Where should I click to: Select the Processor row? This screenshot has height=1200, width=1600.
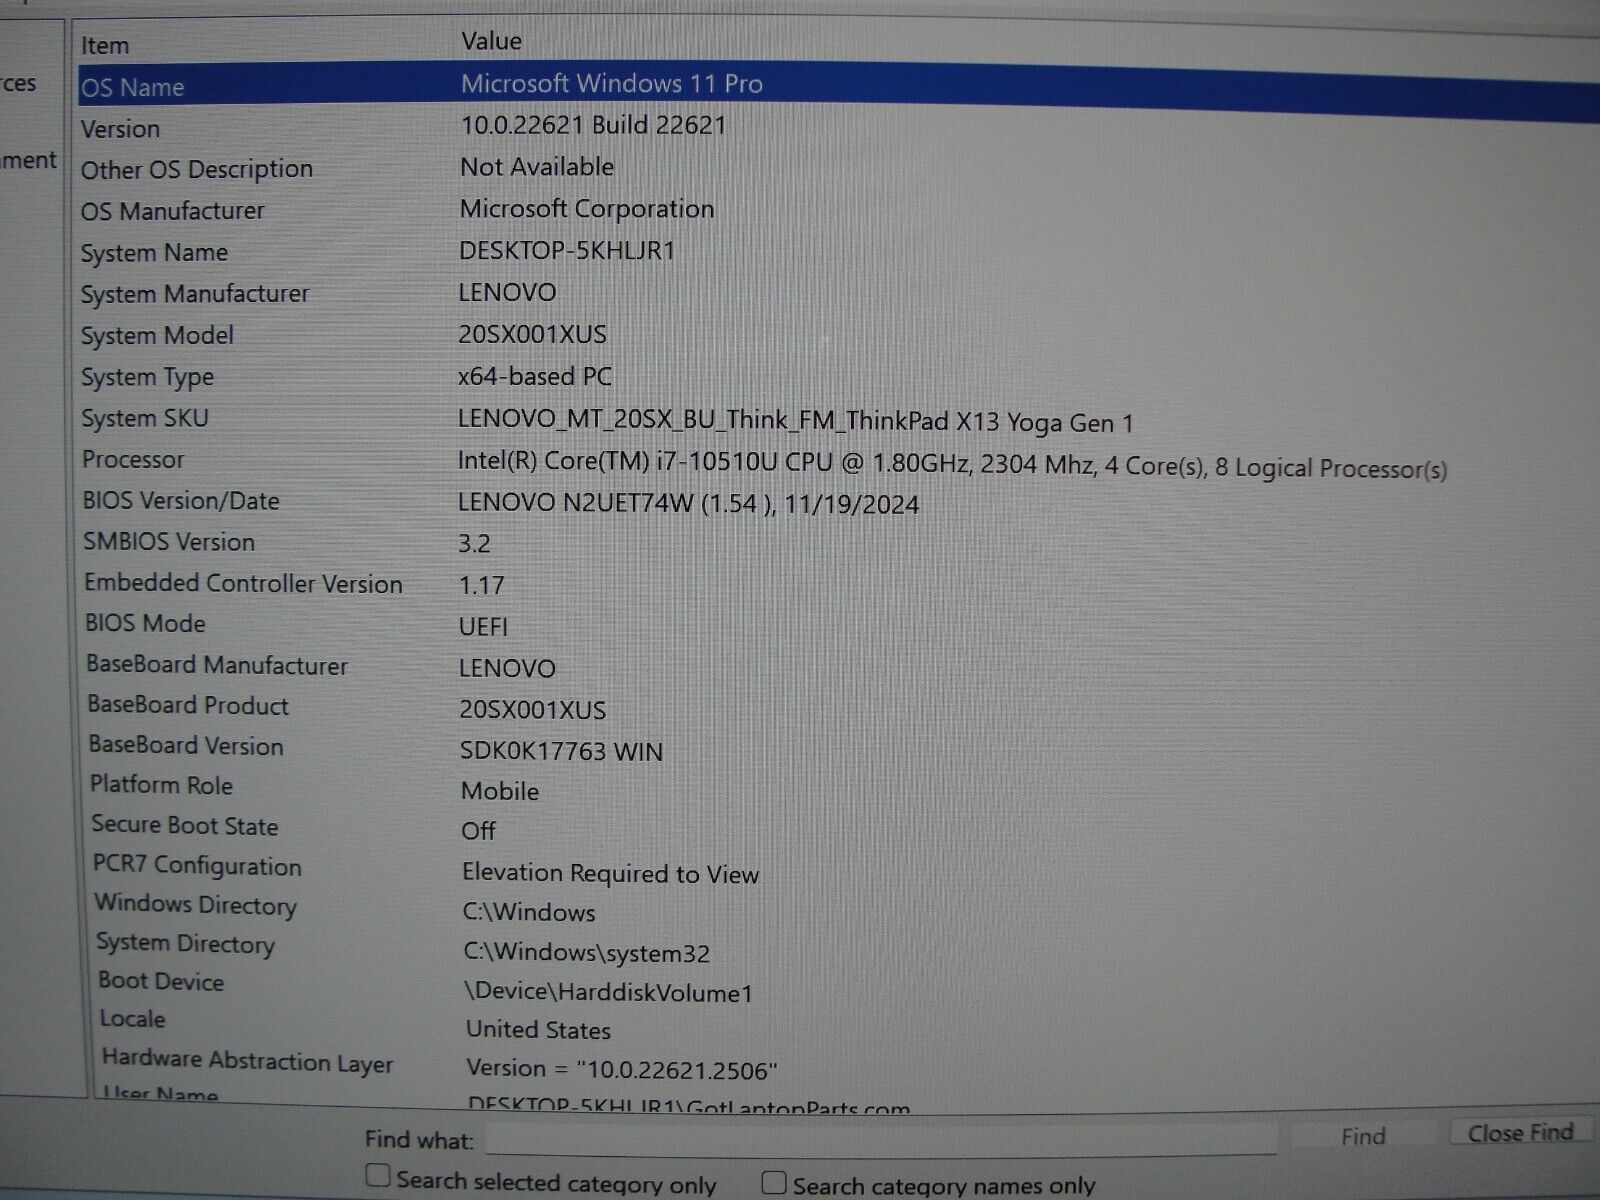coord(133,460)
